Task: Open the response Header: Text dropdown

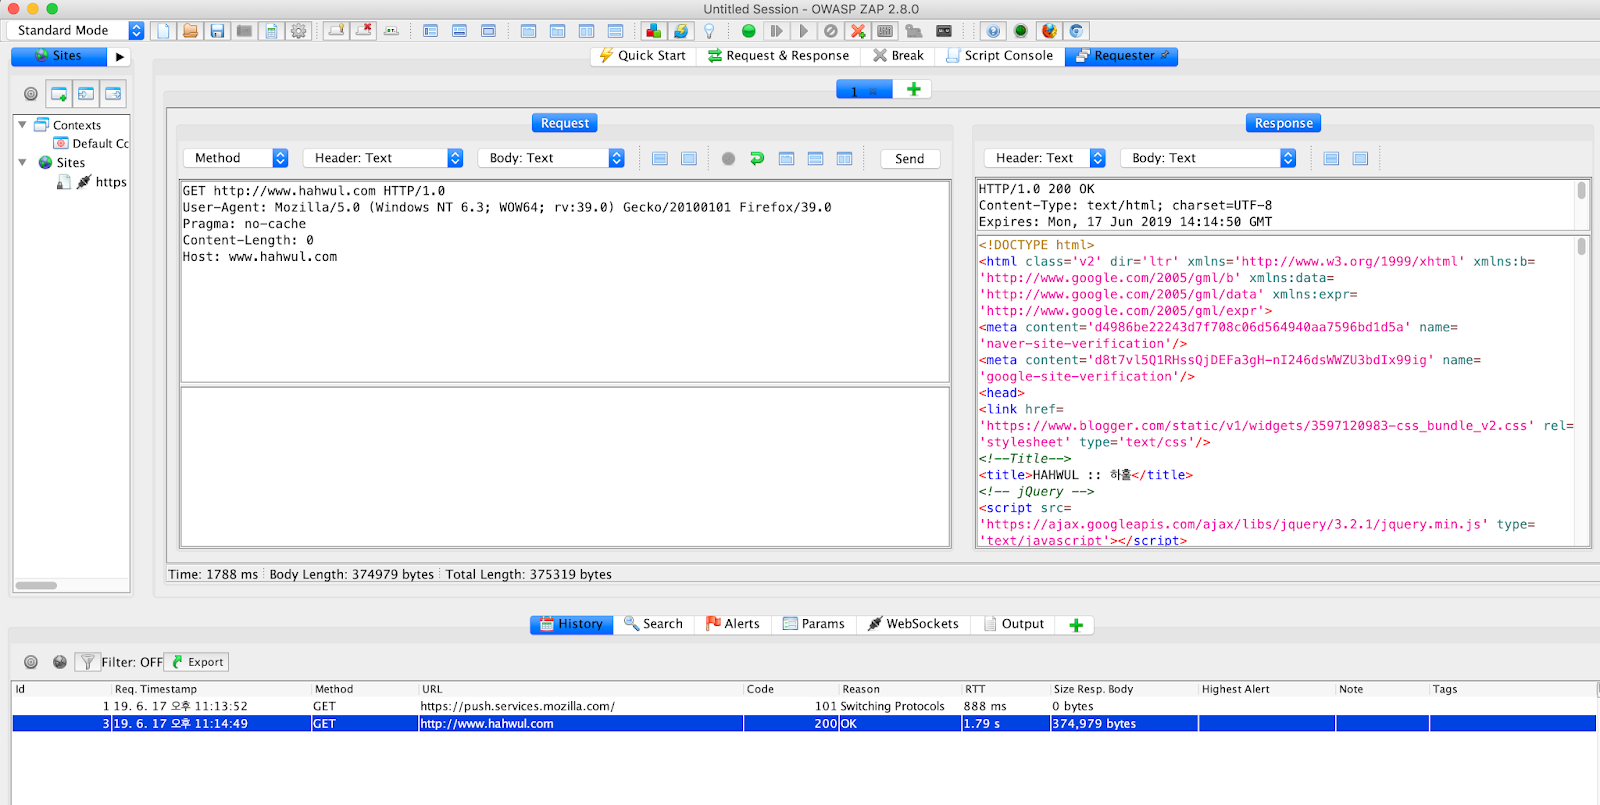Action: tap(1045, 158)
